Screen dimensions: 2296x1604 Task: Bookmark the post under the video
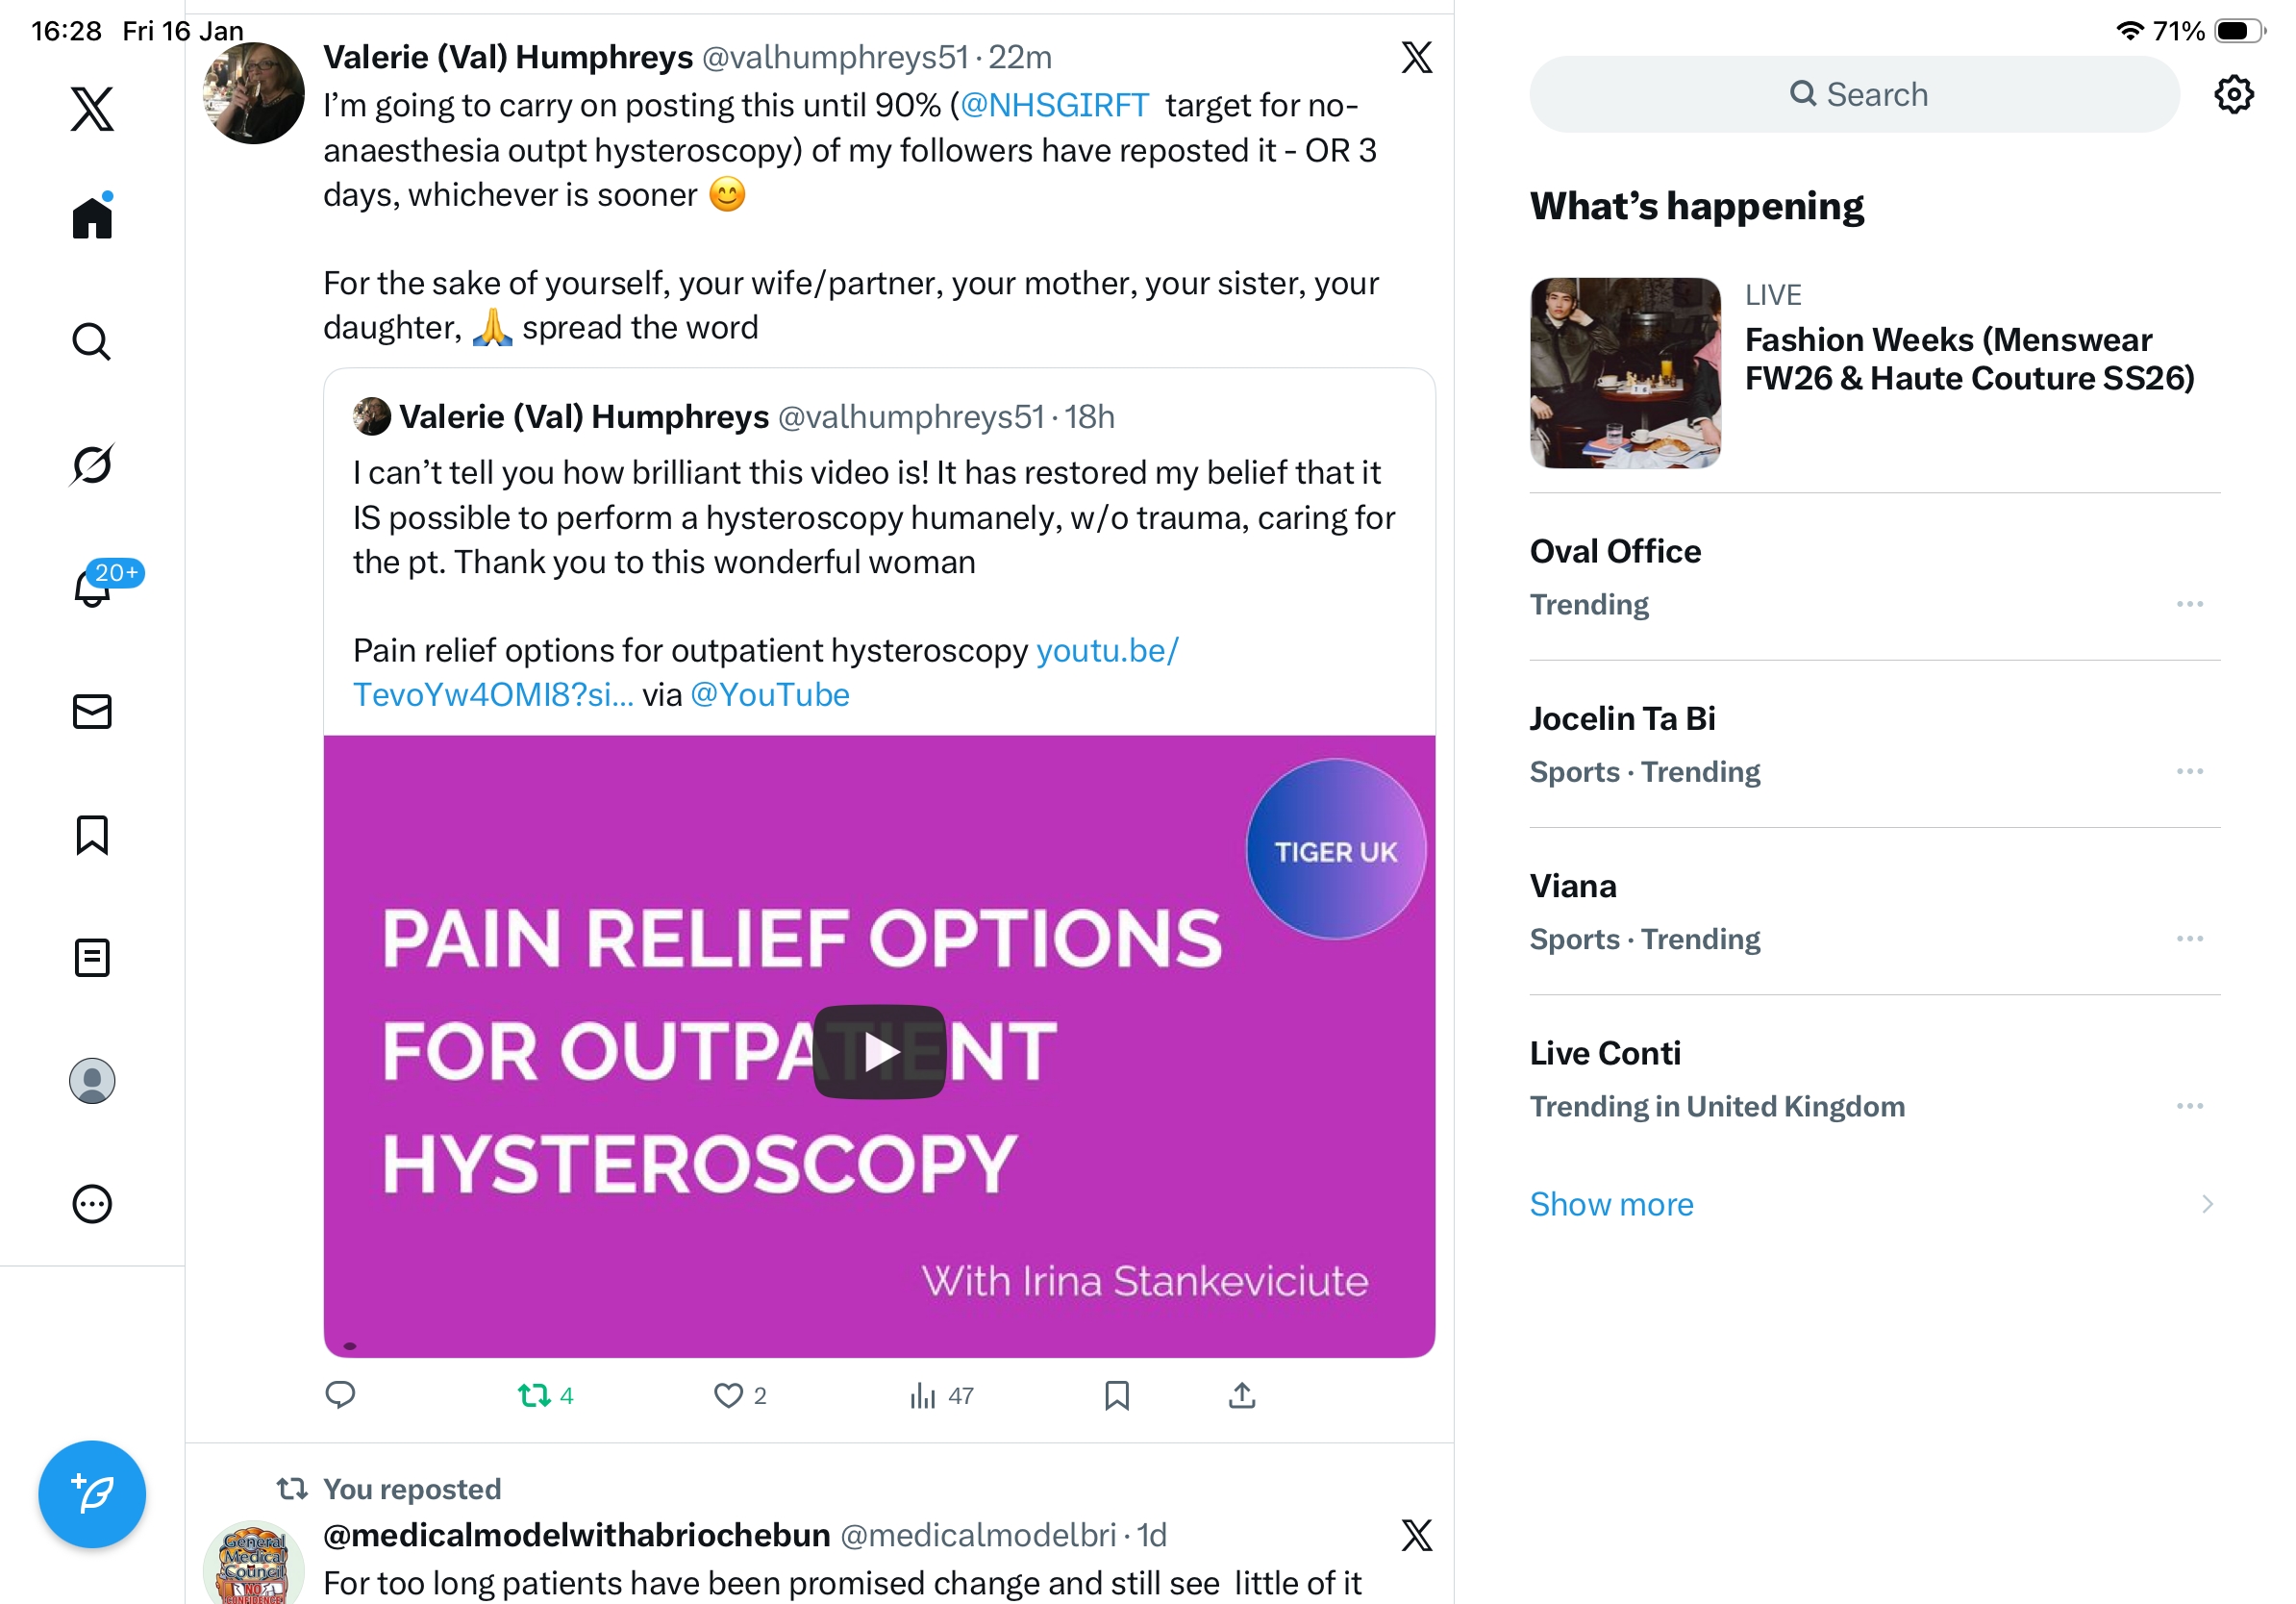point(1117,1395)
